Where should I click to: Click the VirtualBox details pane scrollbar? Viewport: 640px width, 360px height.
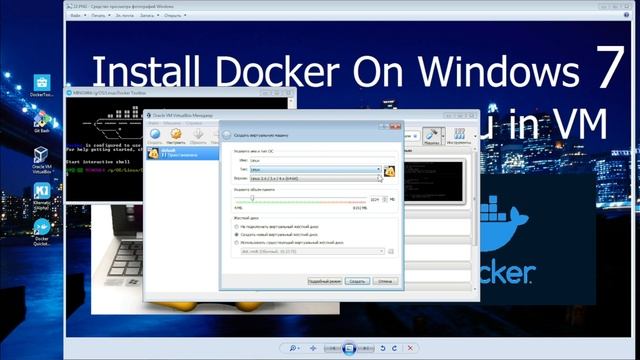coord(474,199)
